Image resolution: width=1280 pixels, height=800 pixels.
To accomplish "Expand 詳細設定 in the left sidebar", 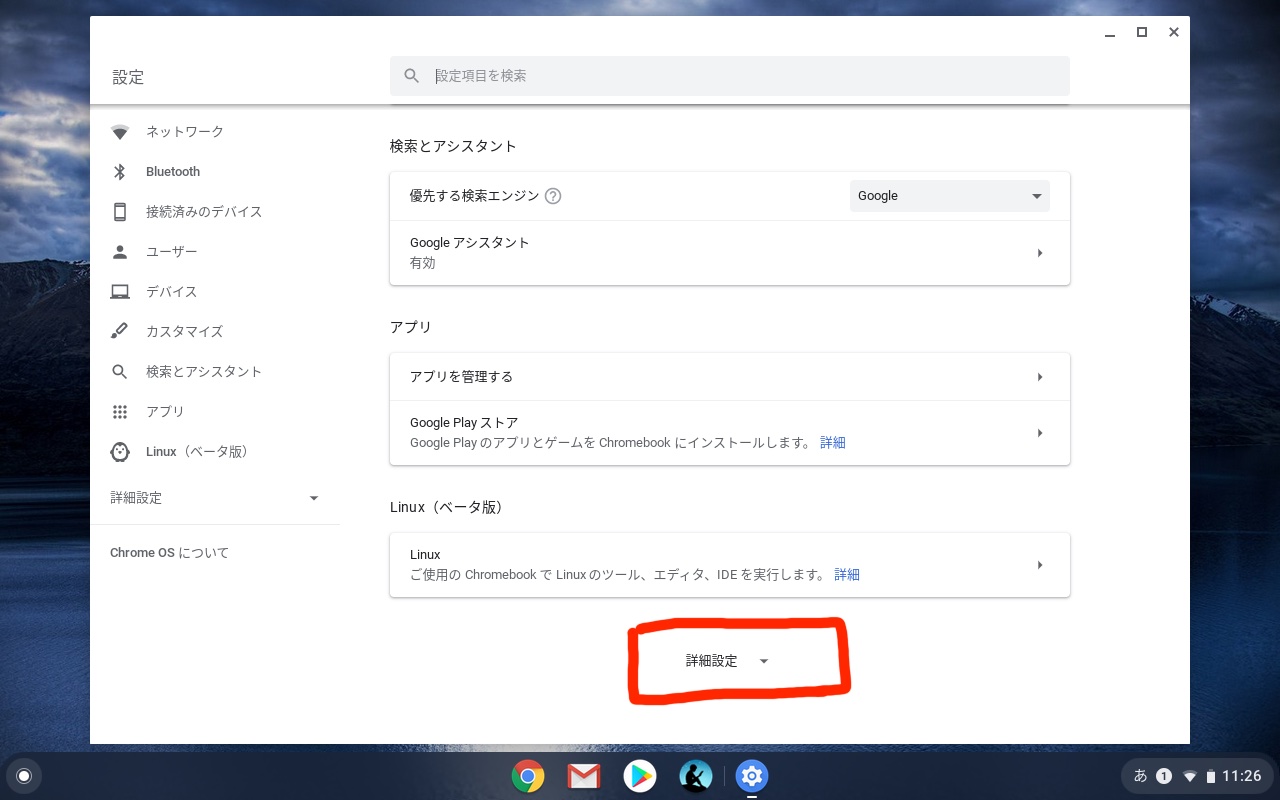I will [137, 497].
